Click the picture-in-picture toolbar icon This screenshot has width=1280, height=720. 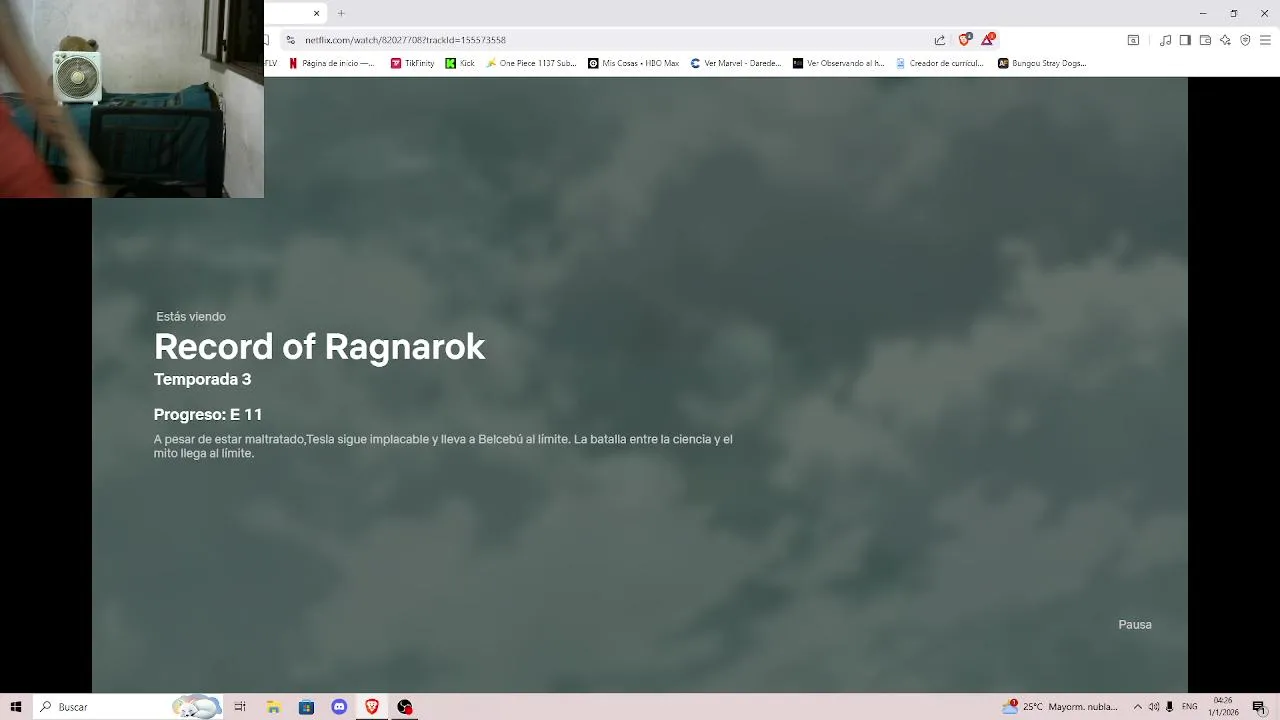pos(1133,40)
